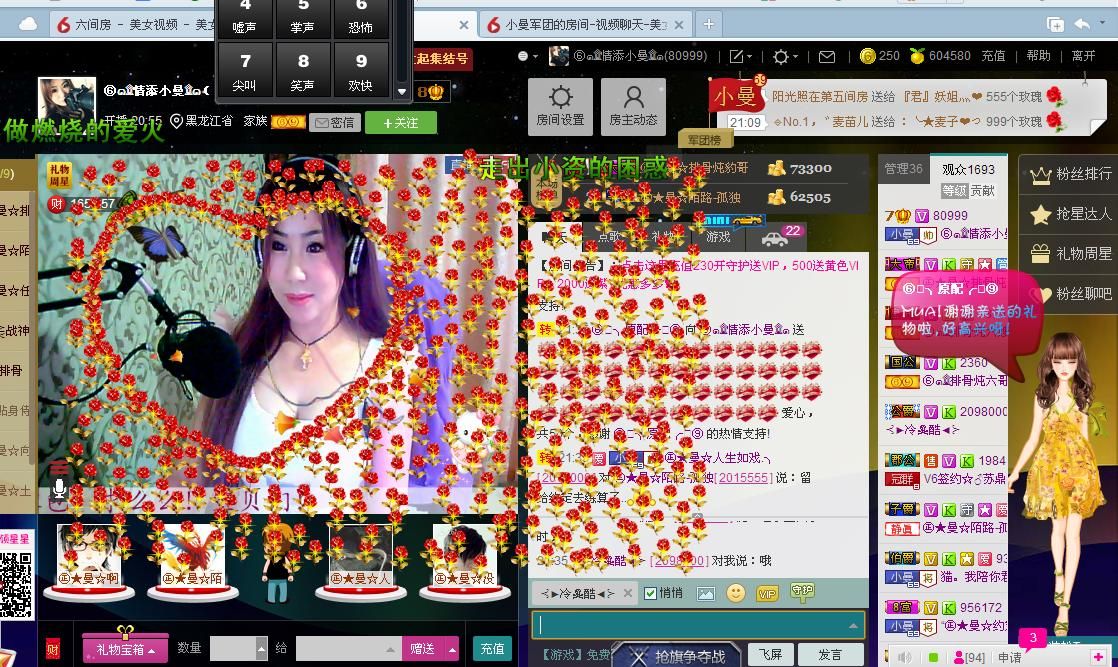This screenshot has height=667, width=1118.
Task: Click inside the chat message input field
Action: pyautogui.click(x=690, y=626)
